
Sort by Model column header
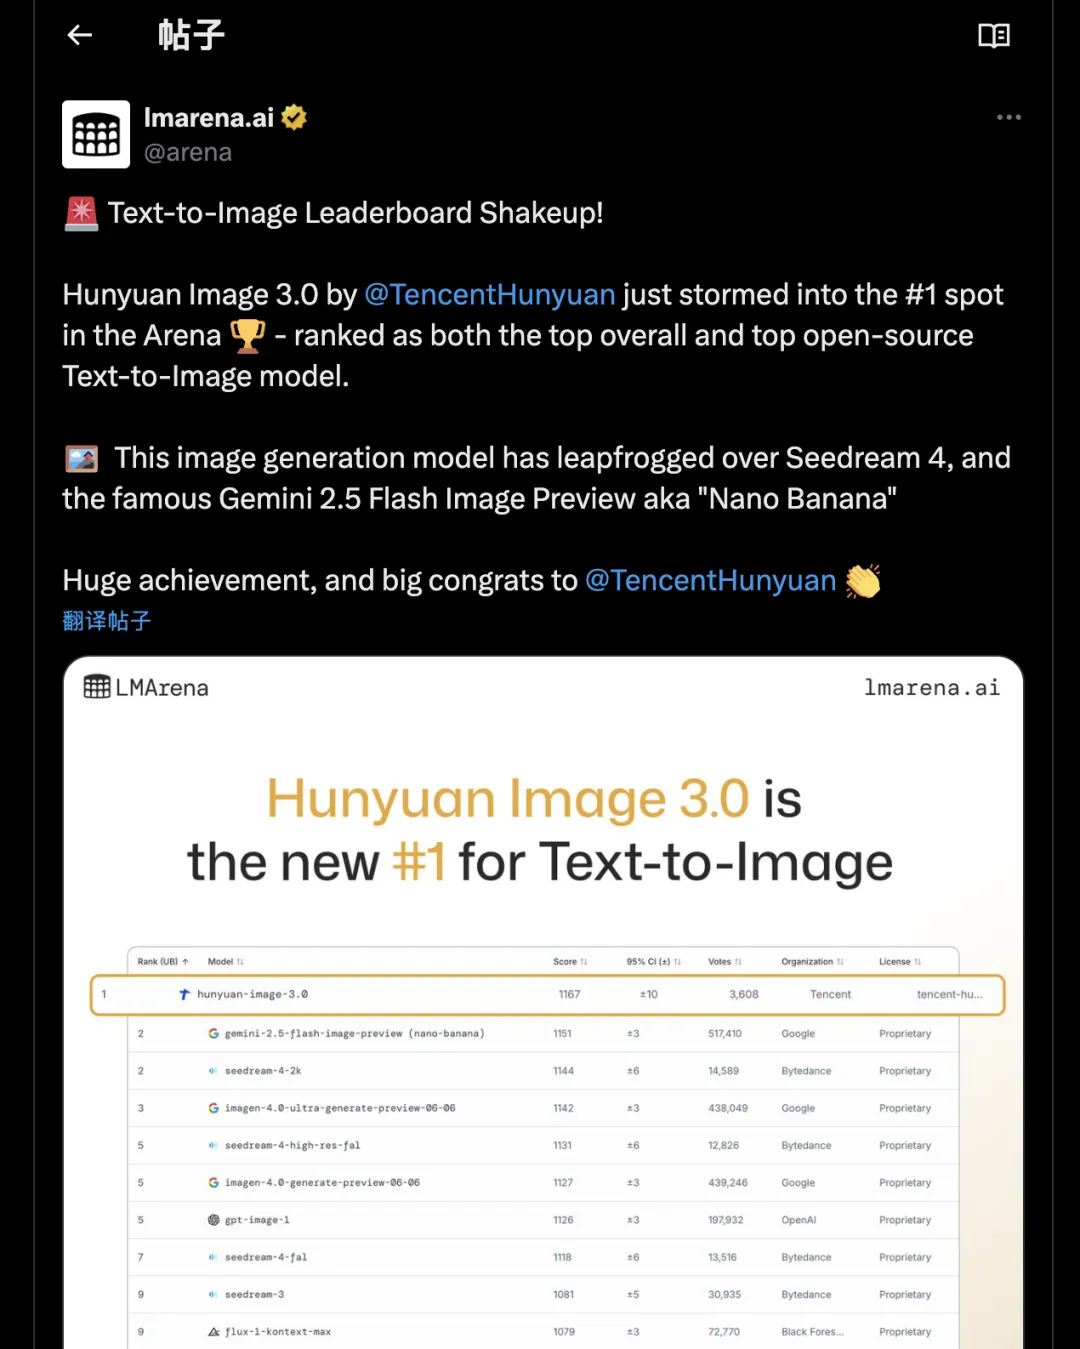pos(225,962)
